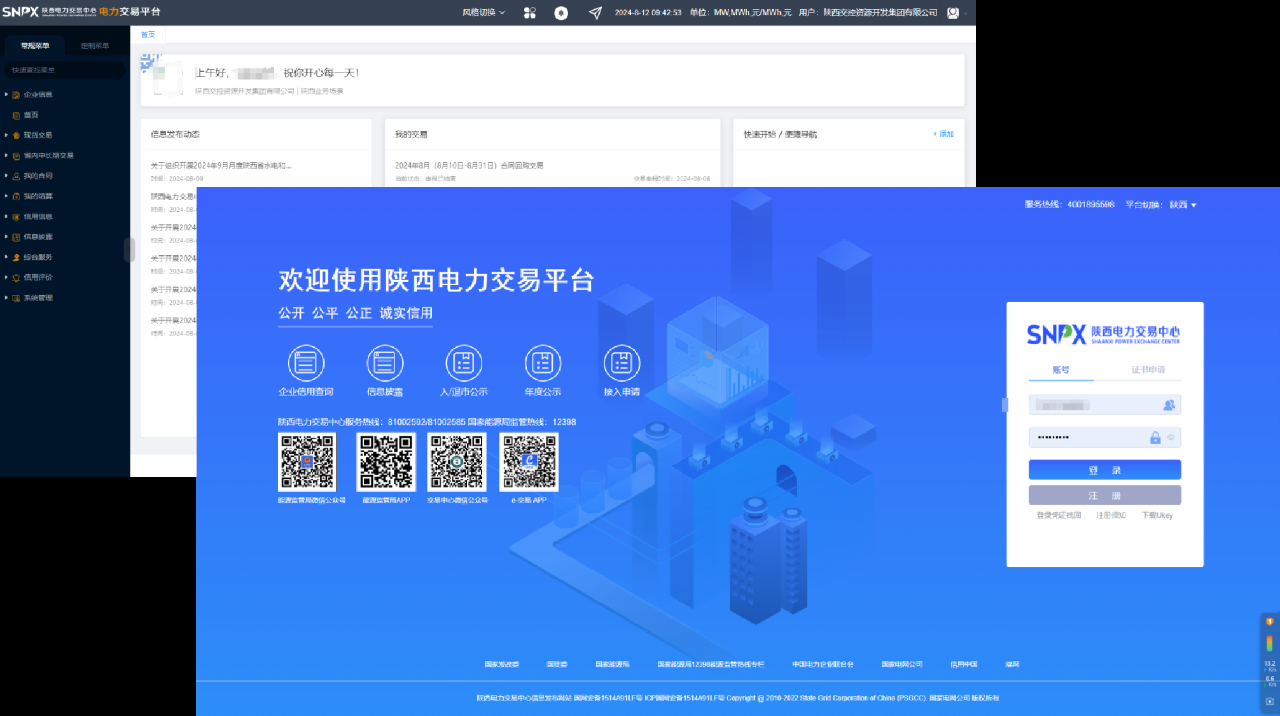Viewport: 1280px width, 716px height.
Task: Click the 入/退市公示 icon
Action: coord(463,362)
